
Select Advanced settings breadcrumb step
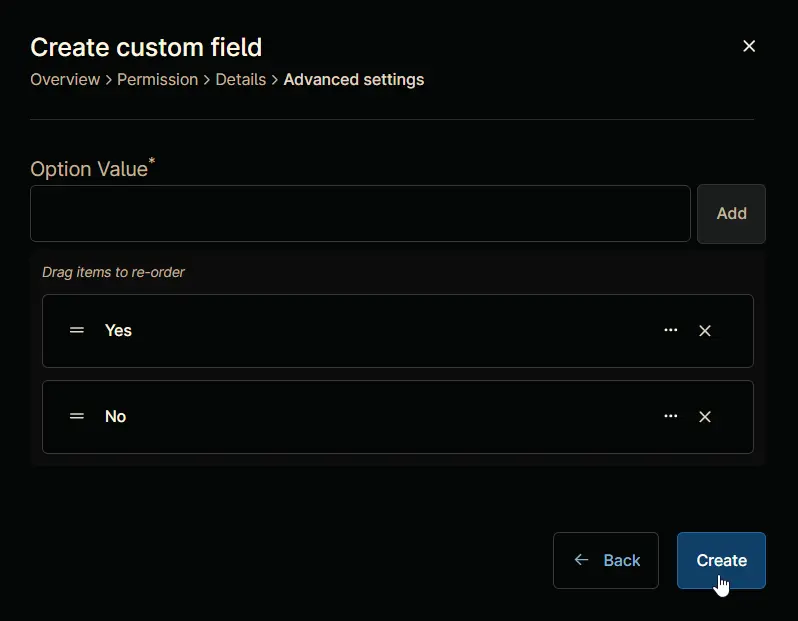(354, 80)
